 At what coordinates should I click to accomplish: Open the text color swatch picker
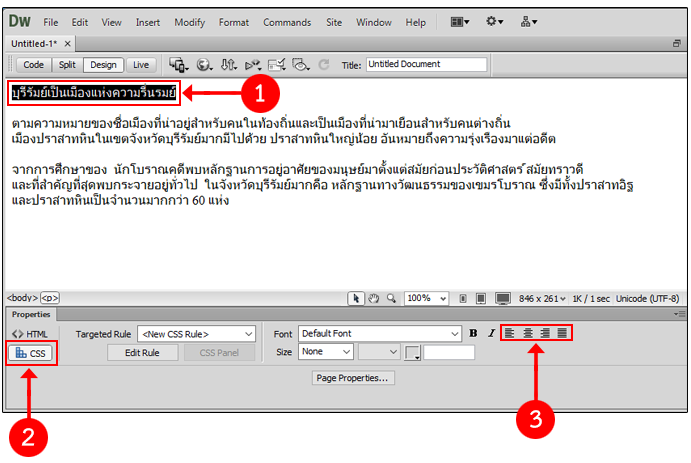(x=413, y=352)
